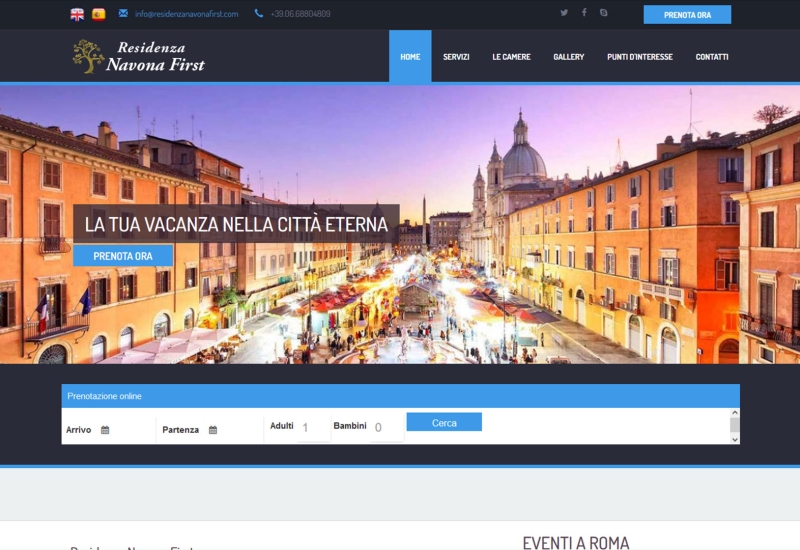The image size is (800, 550).
Task: Click the booking widget scroll-up arrow
Action: click(x=735, y=412)
